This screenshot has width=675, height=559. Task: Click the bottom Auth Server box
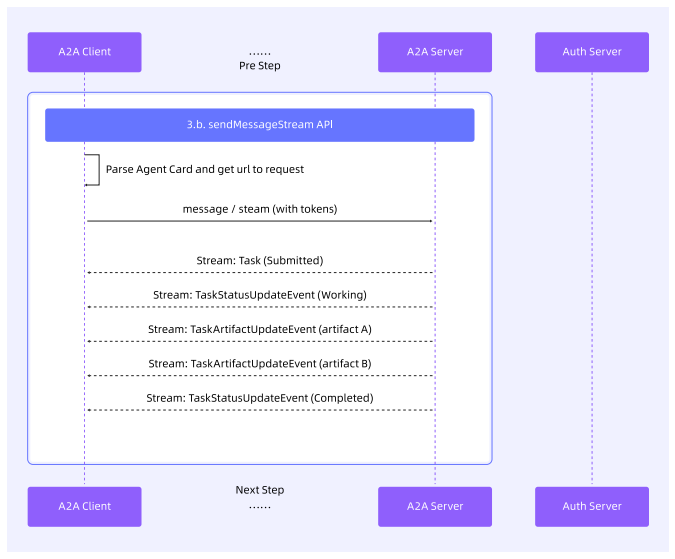tap(592, 506)
